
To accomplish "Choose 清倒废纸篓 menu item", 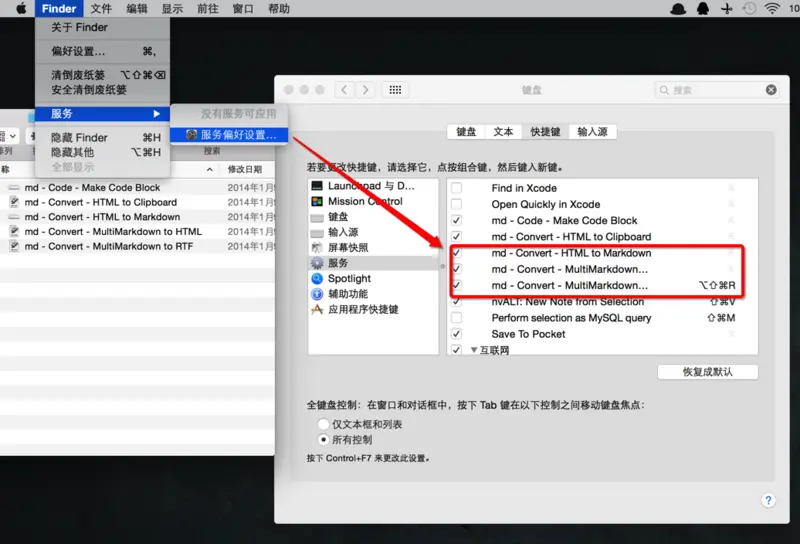I will pos(103,75).
